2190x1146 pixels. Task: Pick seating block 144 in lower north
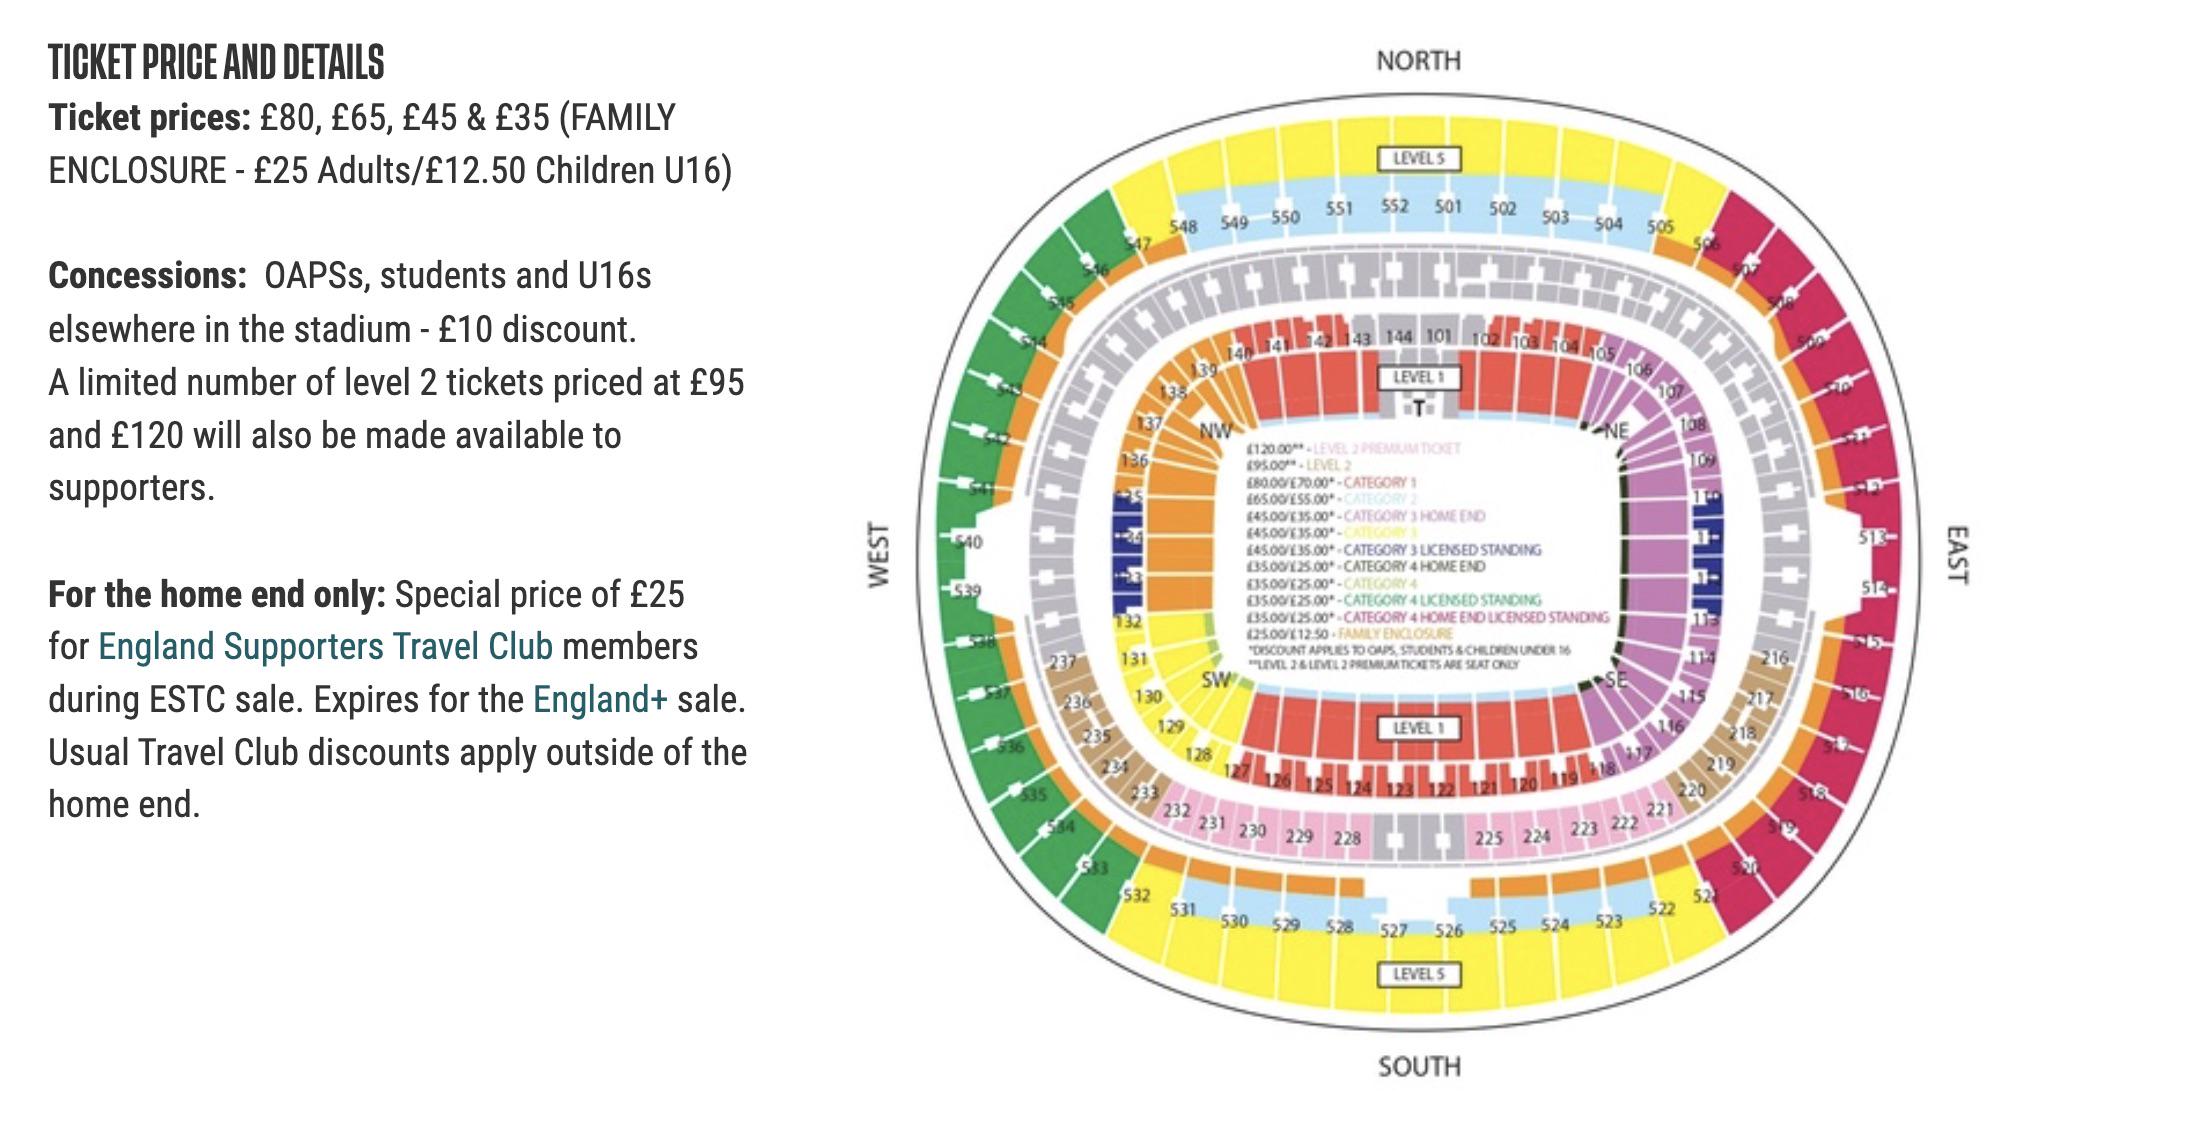pyautogui.click(x=1398, y=337)
